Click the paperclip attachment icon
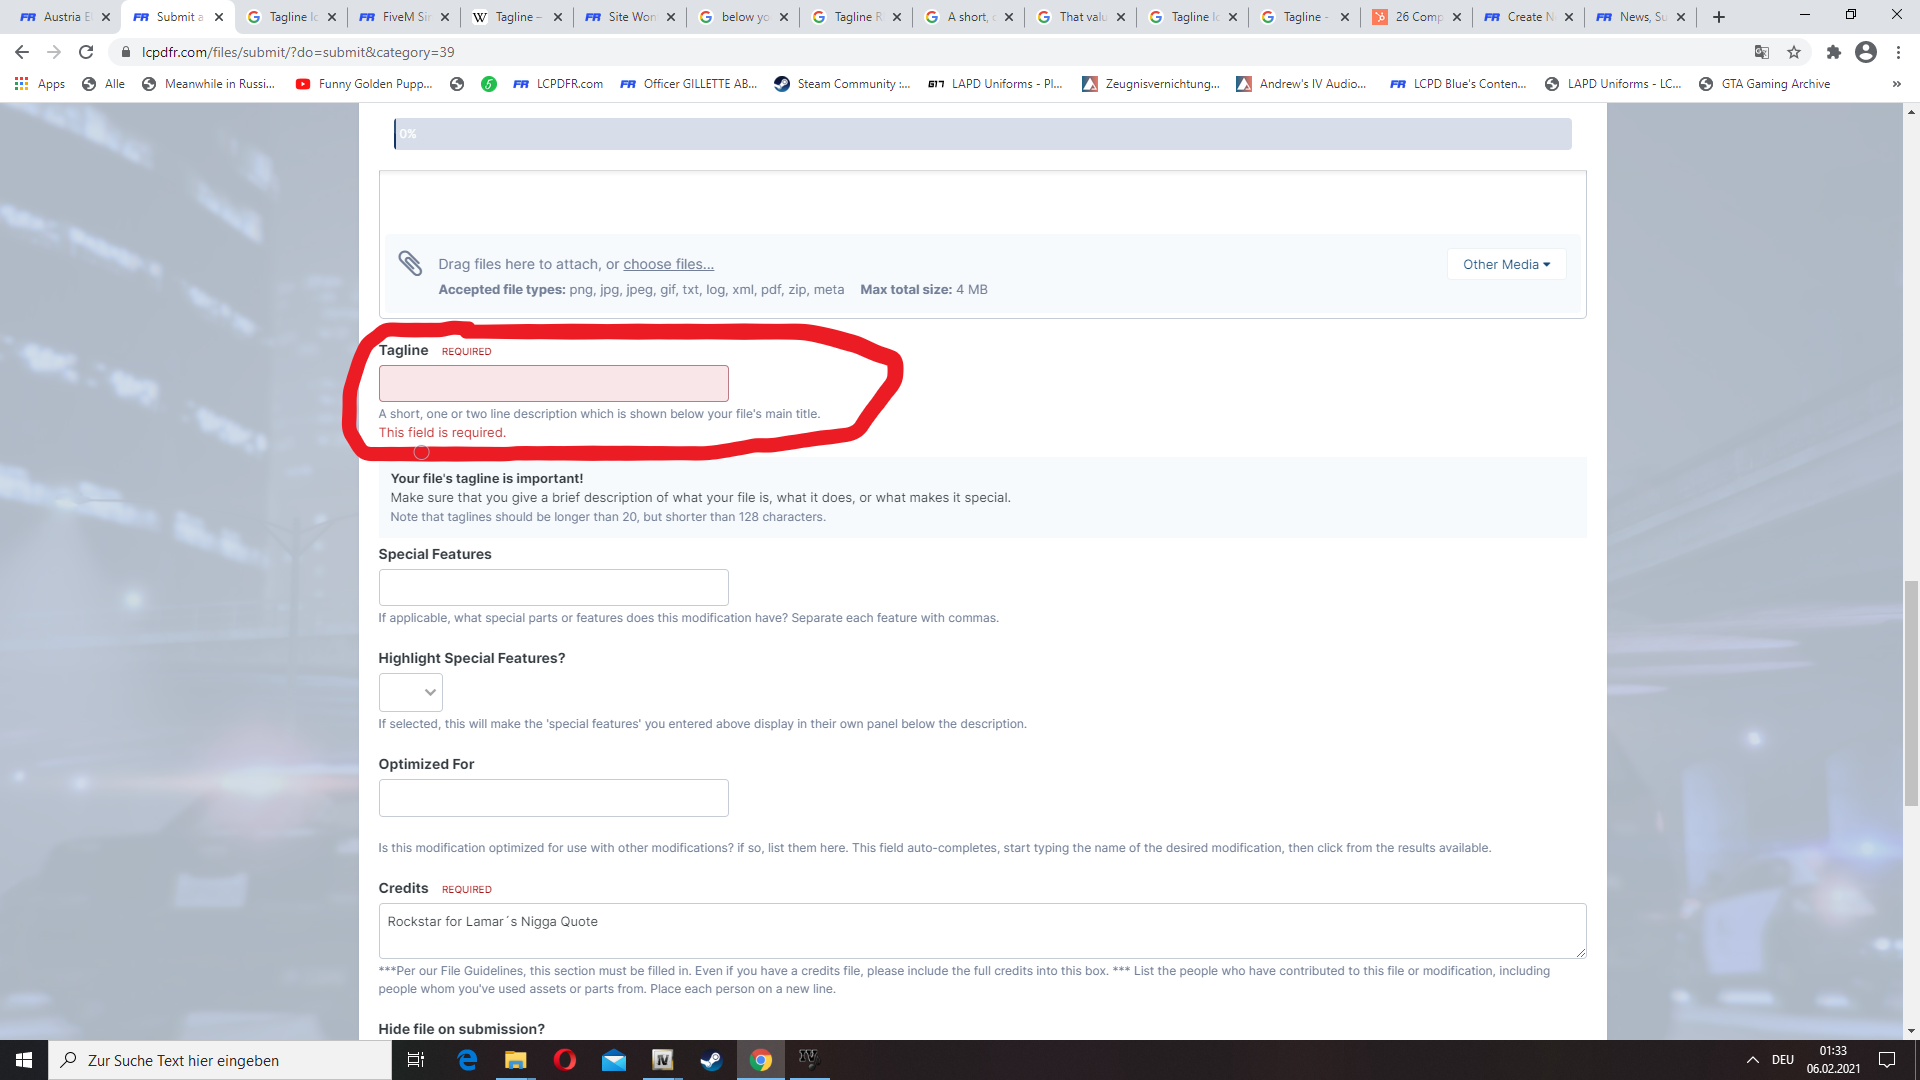Viewport: 1920px width, 1080px height. click(410, 263)
